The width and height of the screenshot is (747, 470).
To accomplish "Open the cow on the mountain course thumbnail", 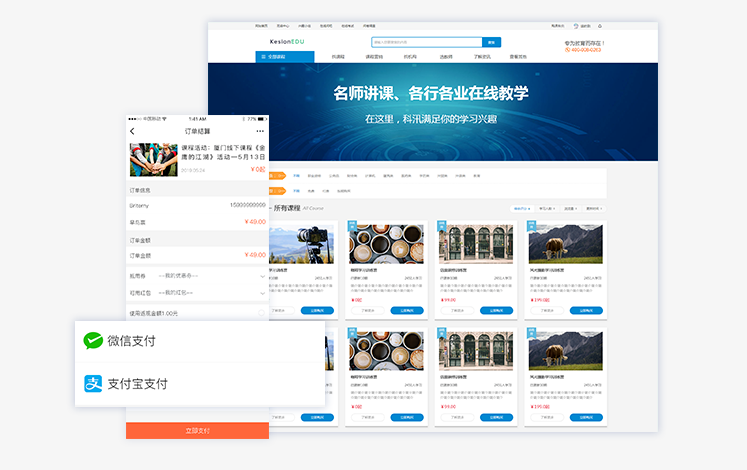I will (565, 243).
